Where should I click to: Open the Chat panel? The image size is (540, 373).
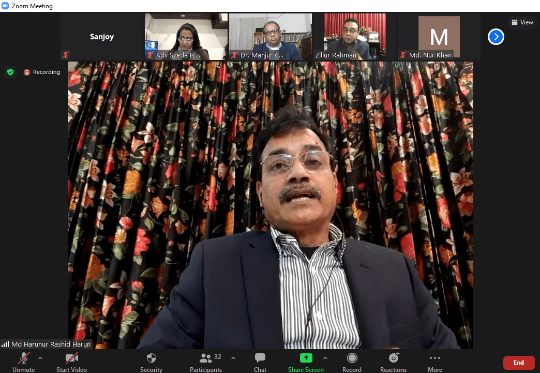[260, 362]
